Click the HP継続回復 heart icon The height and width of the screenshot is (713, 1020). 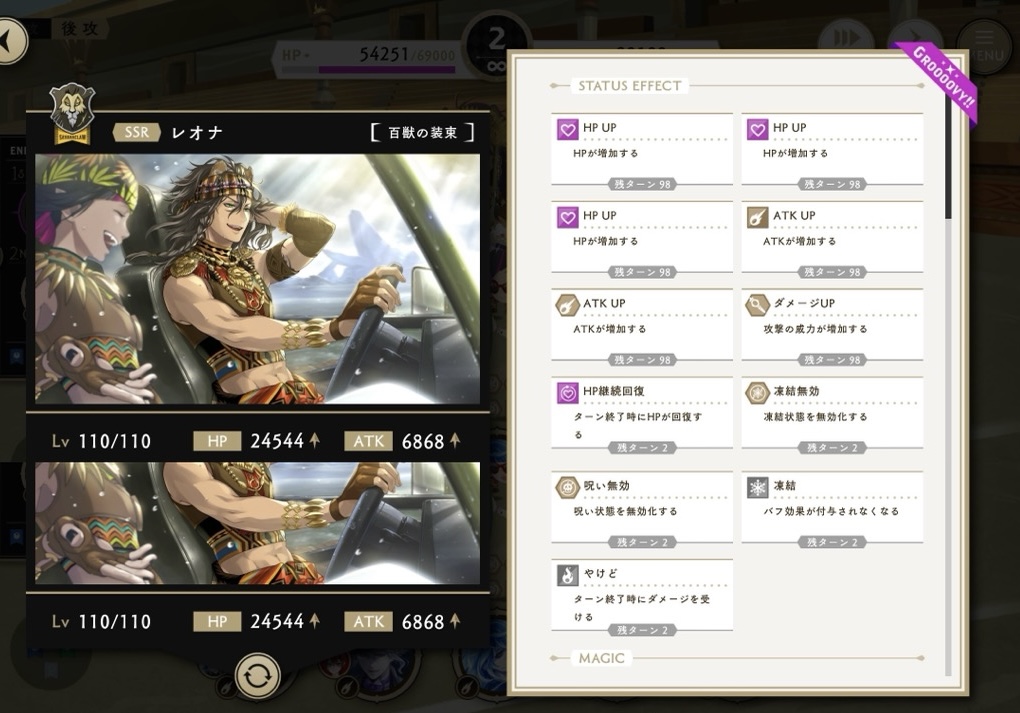pos(567,392)
